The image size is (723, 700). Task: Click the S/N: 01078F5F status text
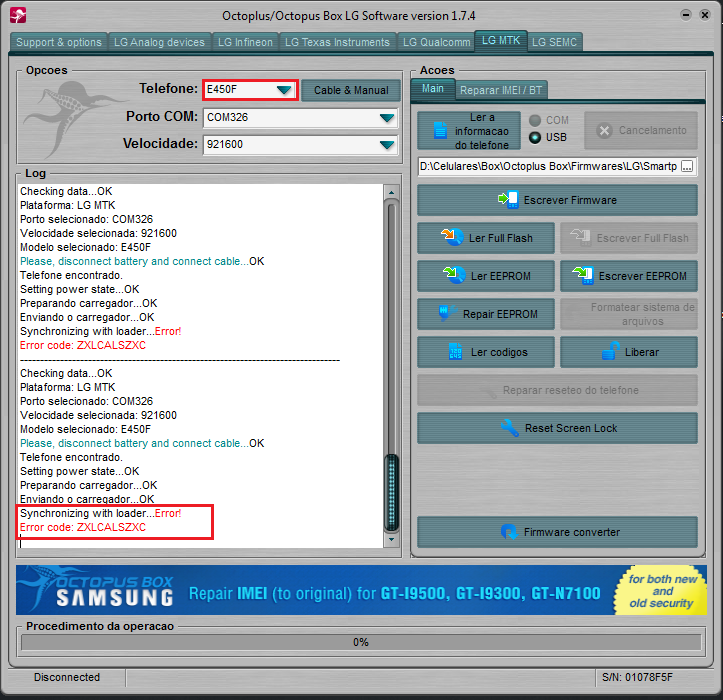(x=637, y=677)
